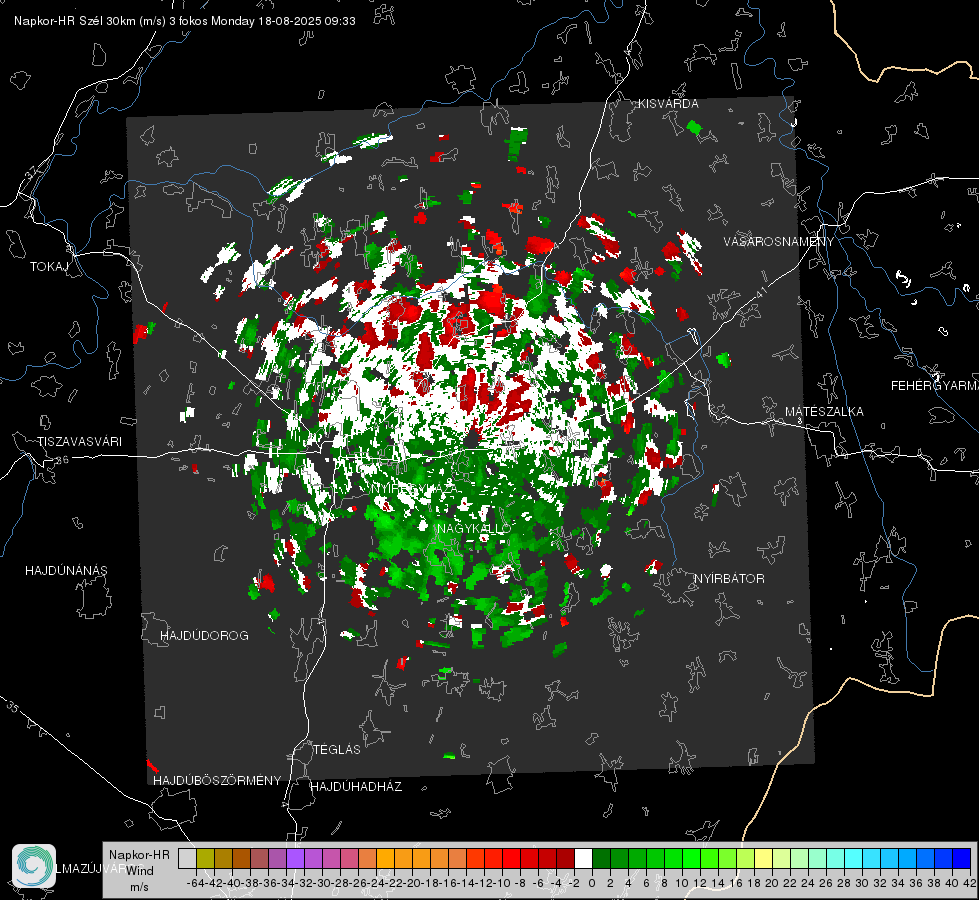Screen dimensions: 979x900
Task: Click the swirl weather logo icon
Action: [34, 866]
